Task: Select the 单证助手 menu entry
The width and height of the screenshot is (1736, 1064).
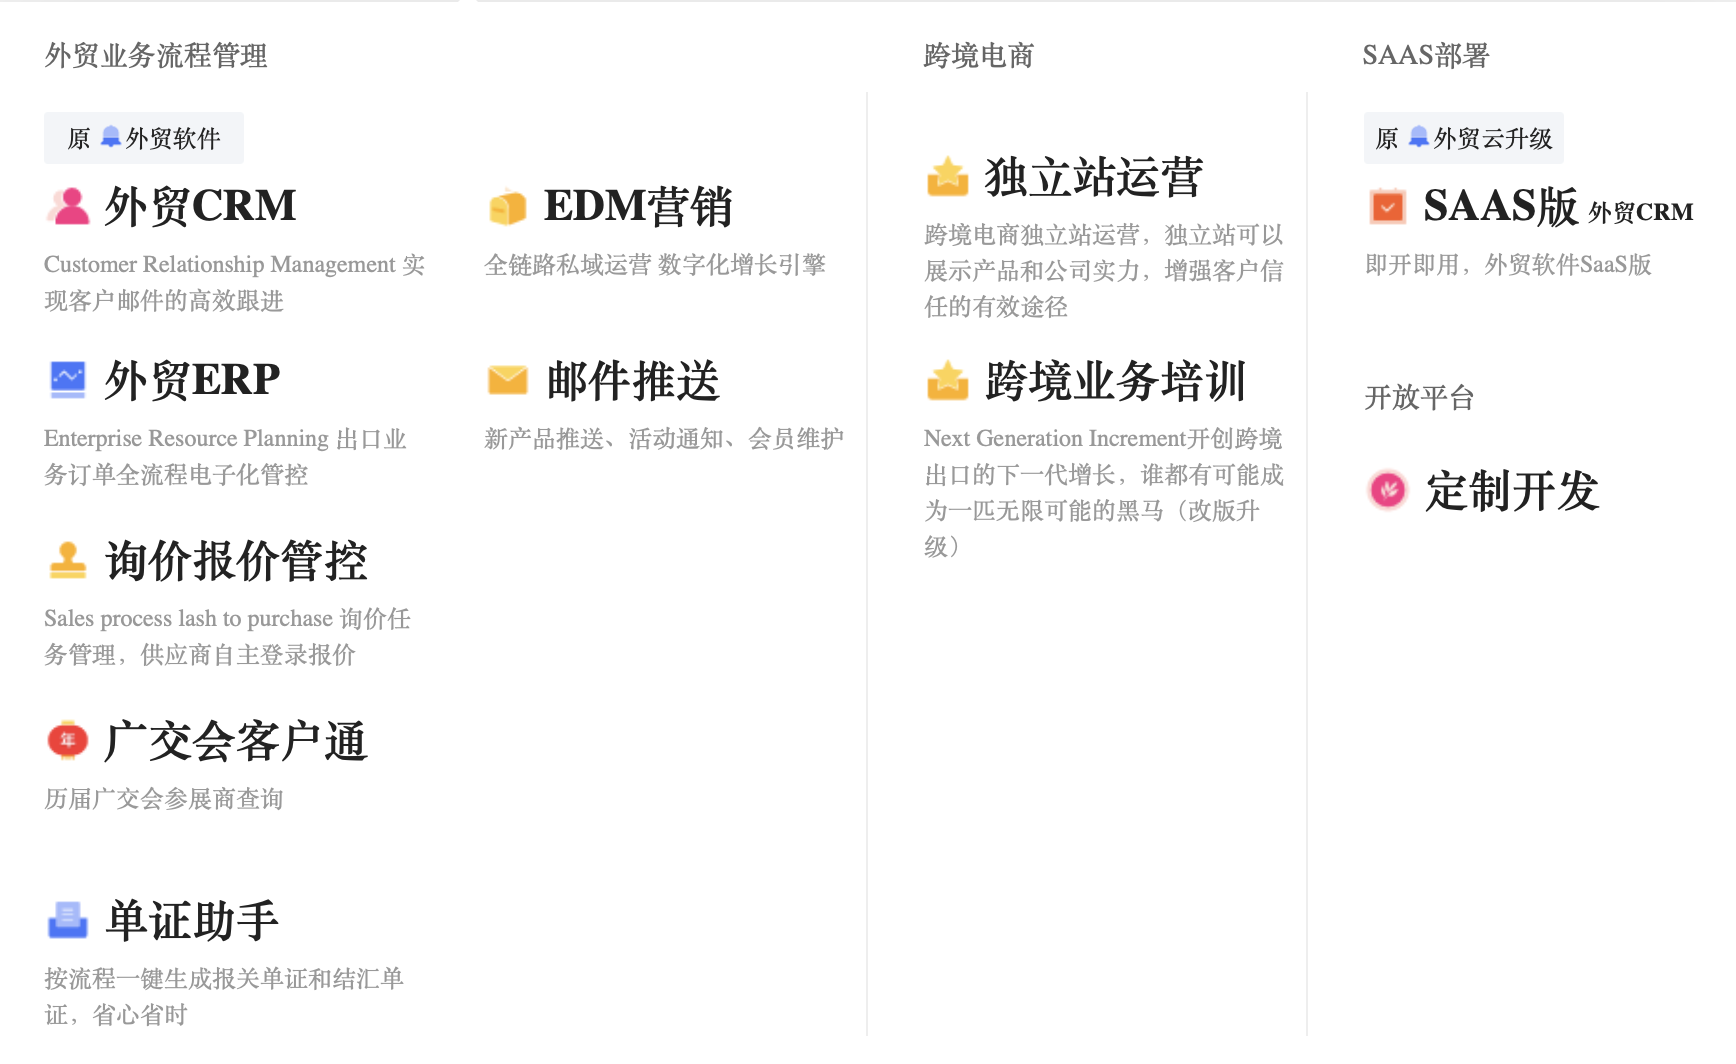Action: click(x=192, y=921)
